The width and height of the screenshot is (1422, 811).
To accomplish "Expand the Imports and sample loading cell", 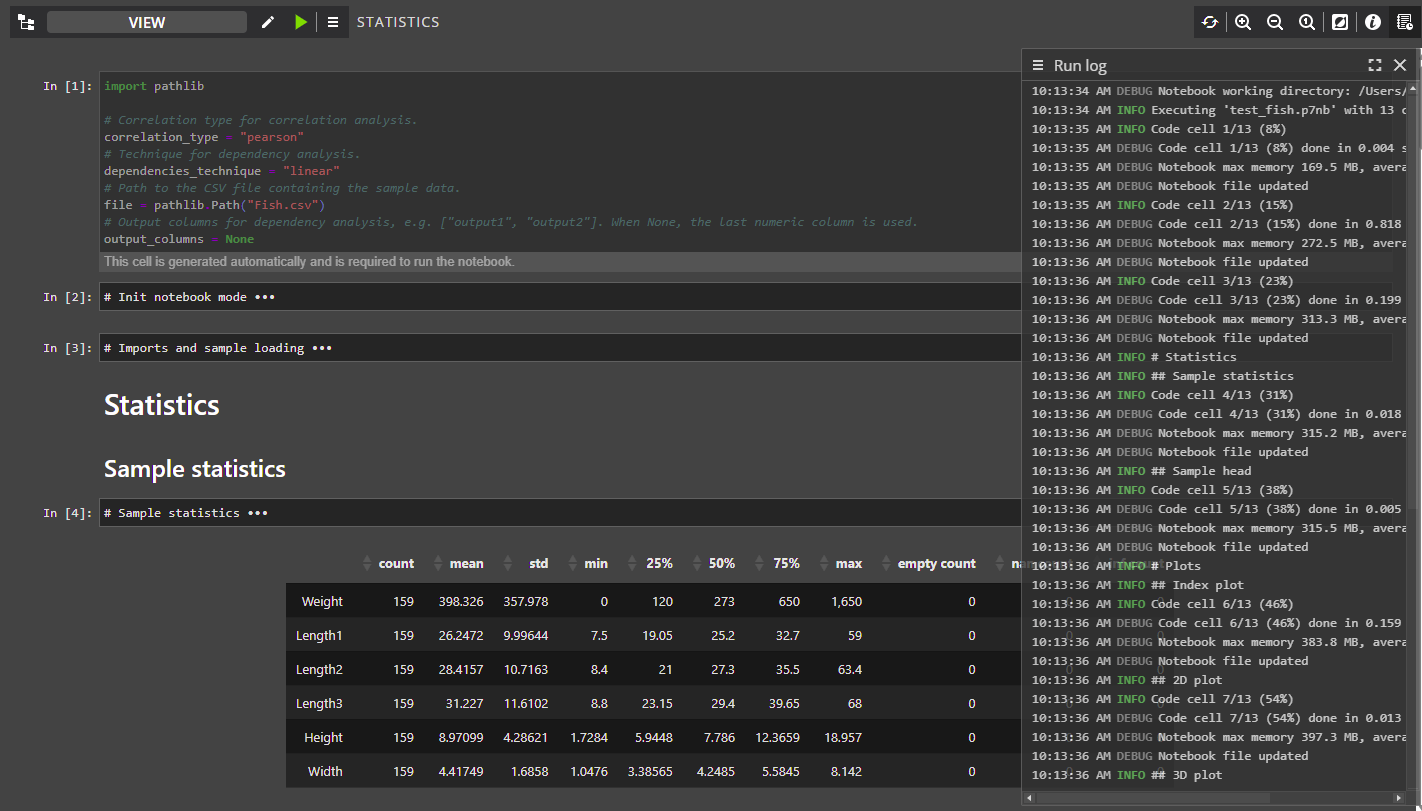I will point(321,348).
